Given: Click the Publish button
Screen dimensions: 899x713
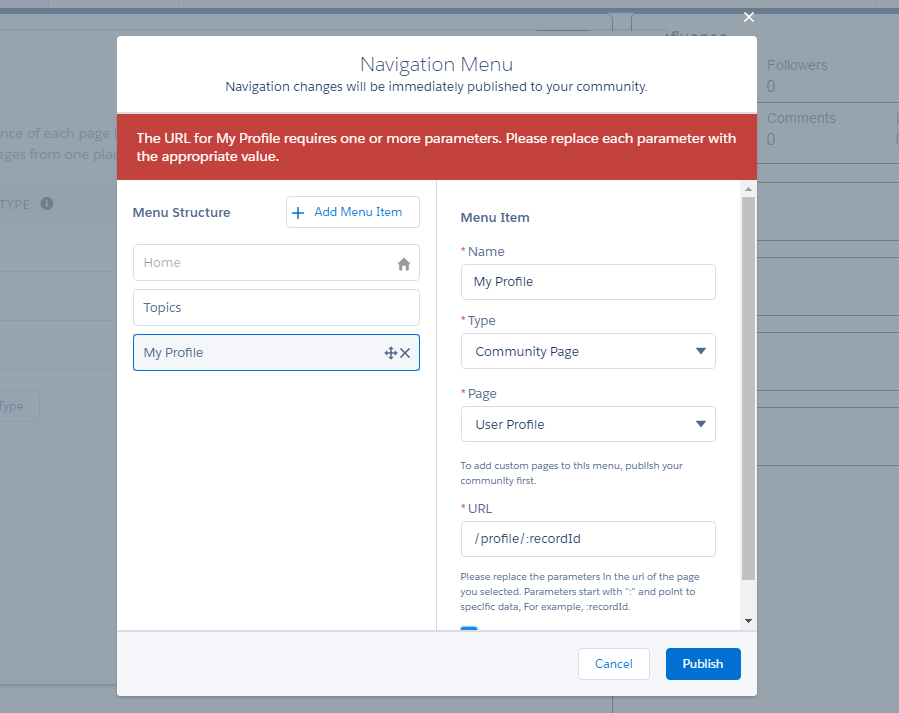Looking at the screenshot, I should coord(703,664).
